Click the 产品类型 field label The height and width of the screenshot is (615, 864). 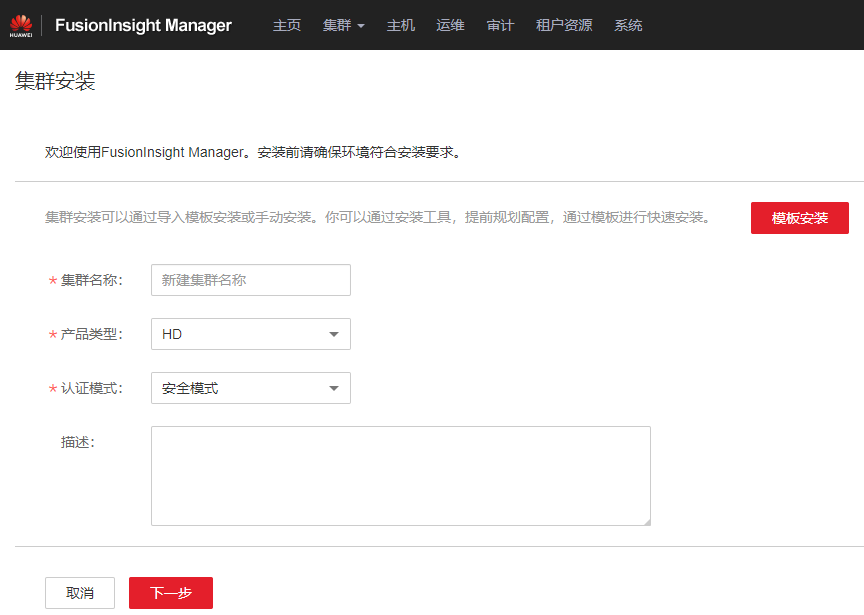tap(91, 334)
